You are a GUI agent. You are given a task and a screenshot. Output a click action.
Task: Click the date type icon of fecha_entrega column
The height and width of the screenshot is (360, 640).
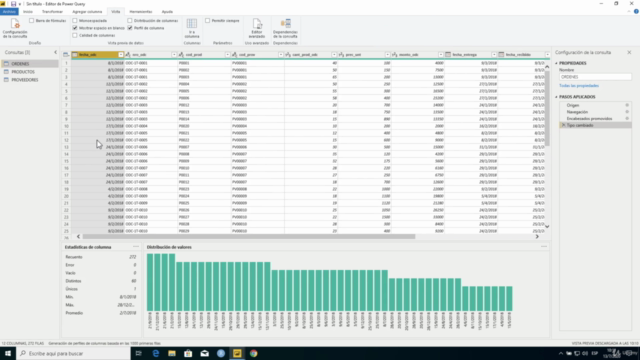(448, 54)
